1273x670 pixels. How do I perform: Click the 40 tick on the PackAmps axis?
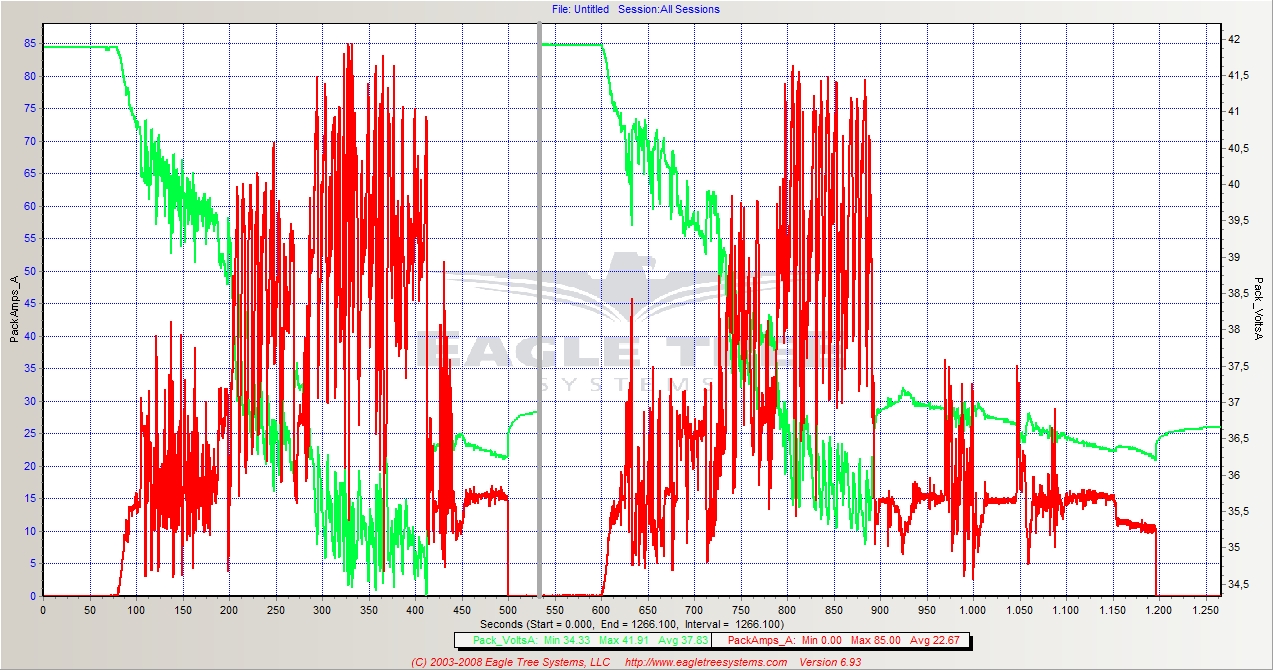tap(32, 336)
